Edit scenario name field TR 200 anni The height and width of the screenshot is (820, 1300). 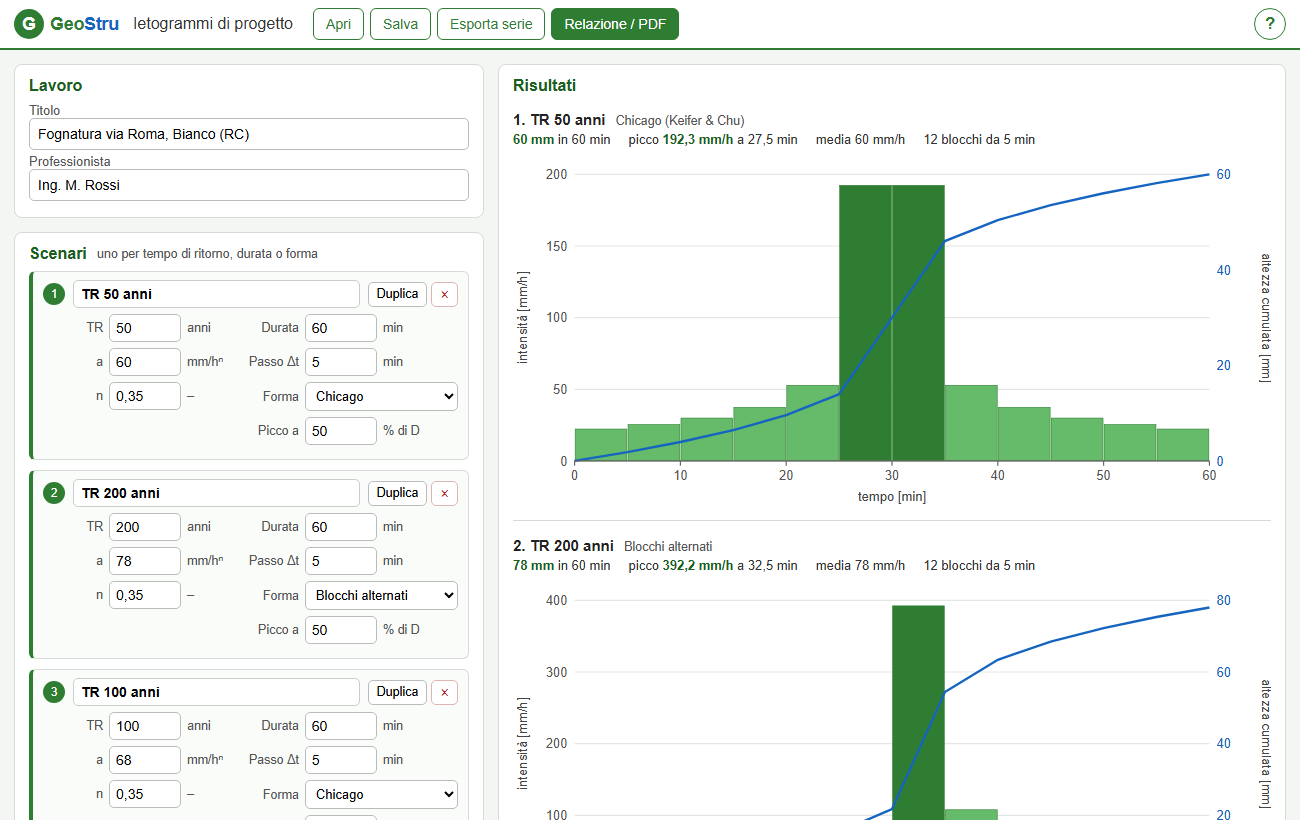(x=216, y=493)
